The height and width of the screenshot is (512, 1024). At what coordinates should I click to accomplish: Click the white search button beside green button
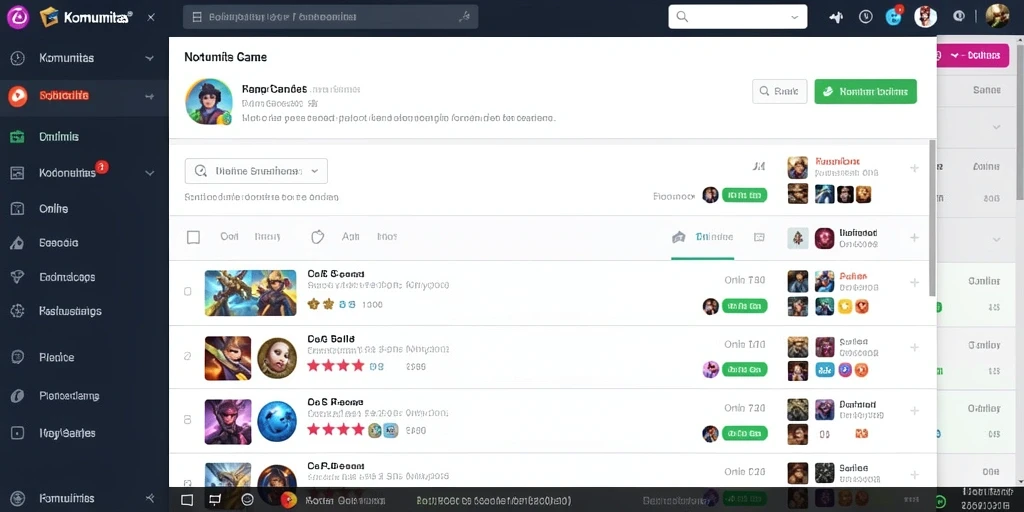pyautogui.click(x=780, y=92)
